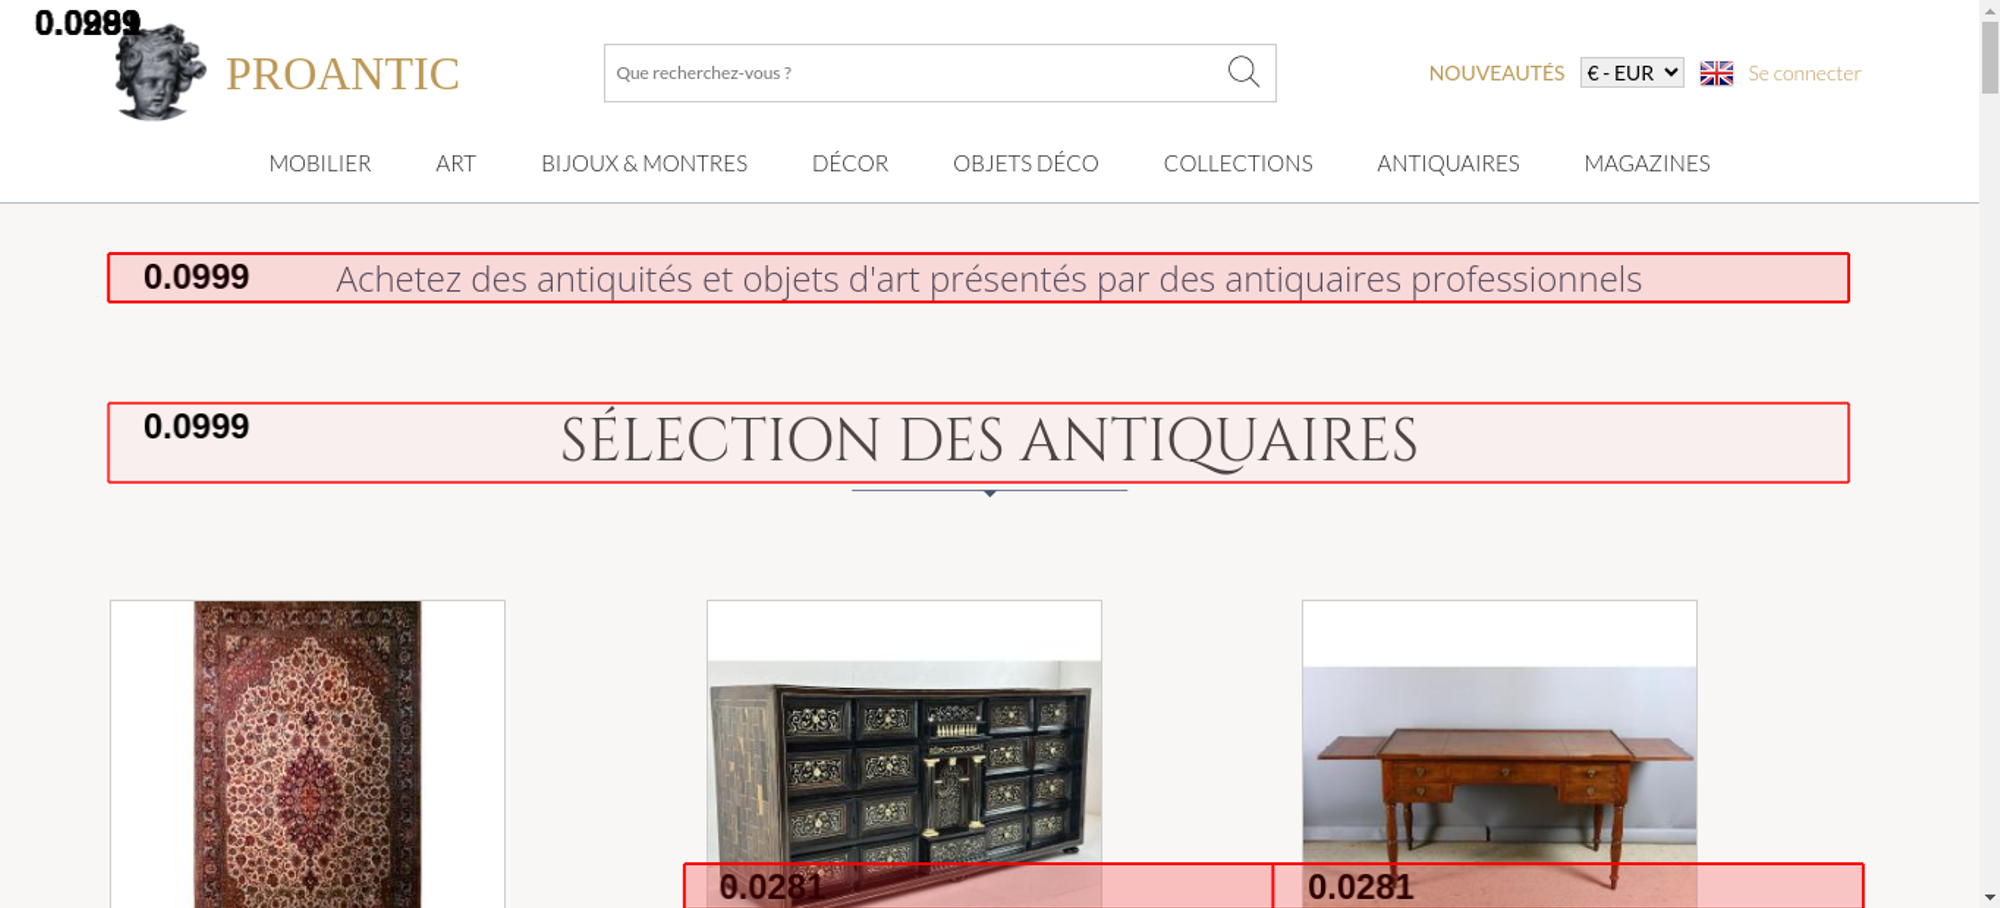
Task: Click the Se connecter login link
Action: point(1804,73)
